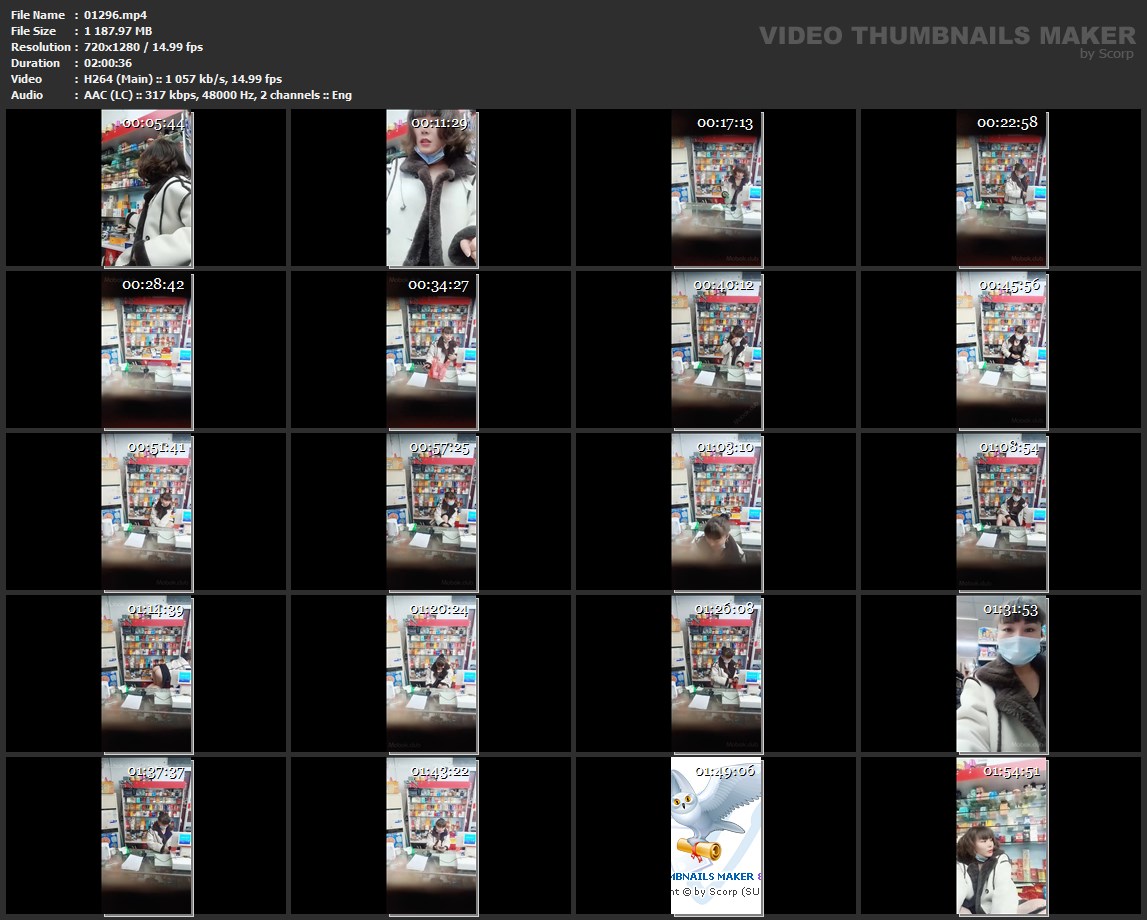Choose the 00:22:58 video frame
Screen dimensions: 1147x920
tap(1001, 188)
